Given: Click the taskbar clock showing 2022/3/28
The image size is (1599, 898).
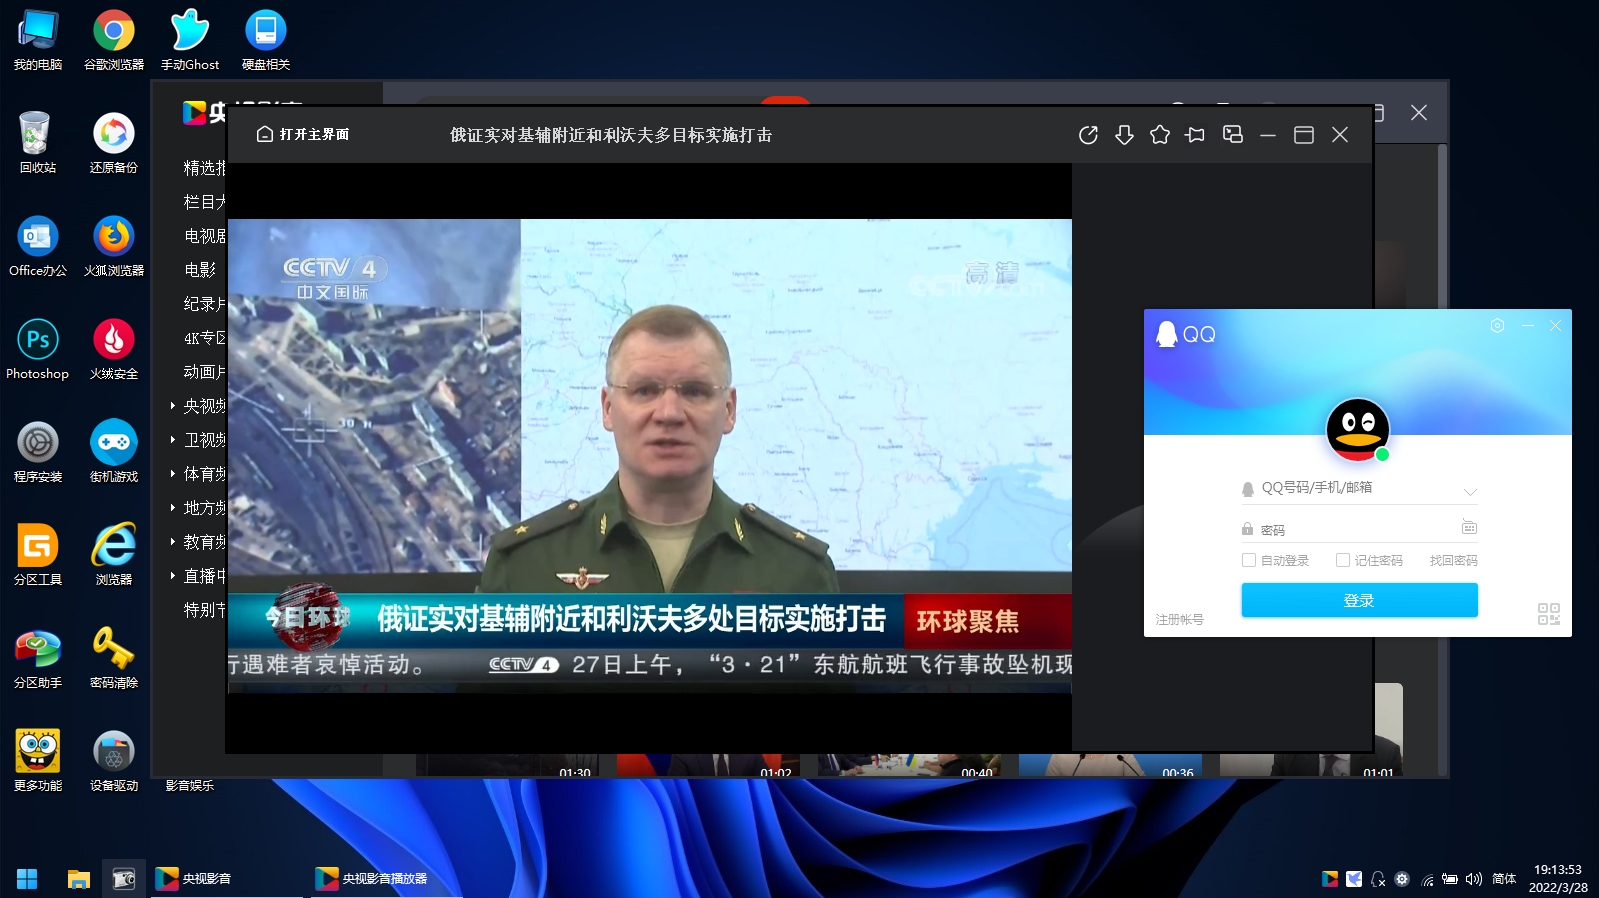Looking at the screenshot, I should click(1558, 879).
